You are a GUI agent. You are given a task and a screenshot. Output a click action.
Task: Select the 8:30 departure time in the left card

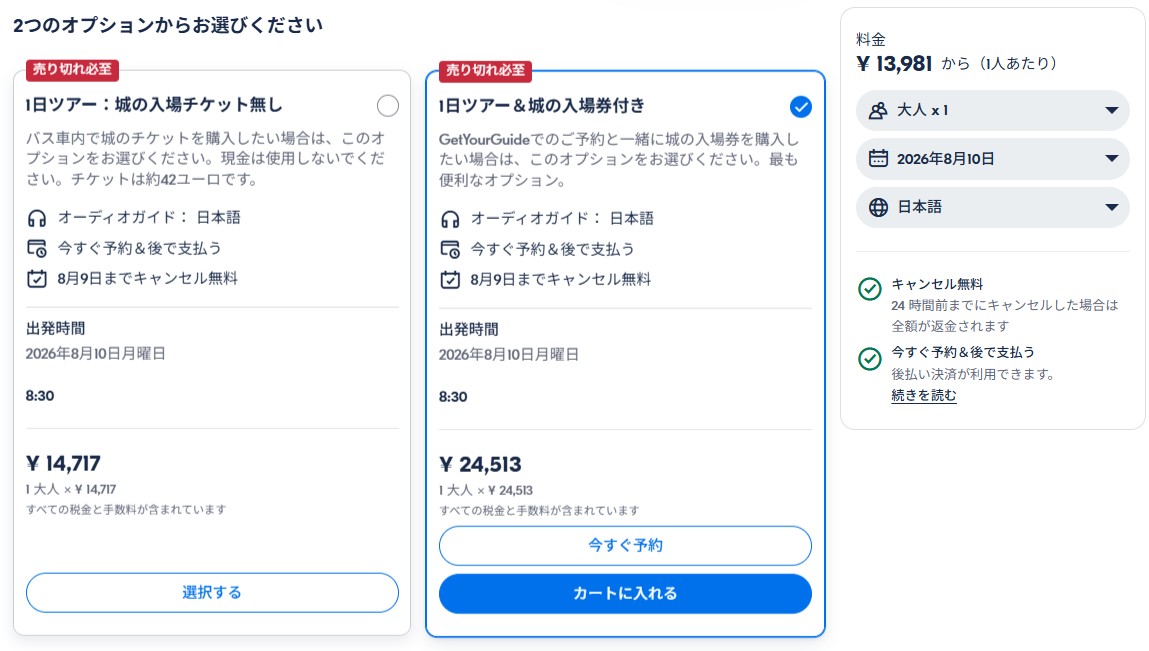click(x=40, y=396)
